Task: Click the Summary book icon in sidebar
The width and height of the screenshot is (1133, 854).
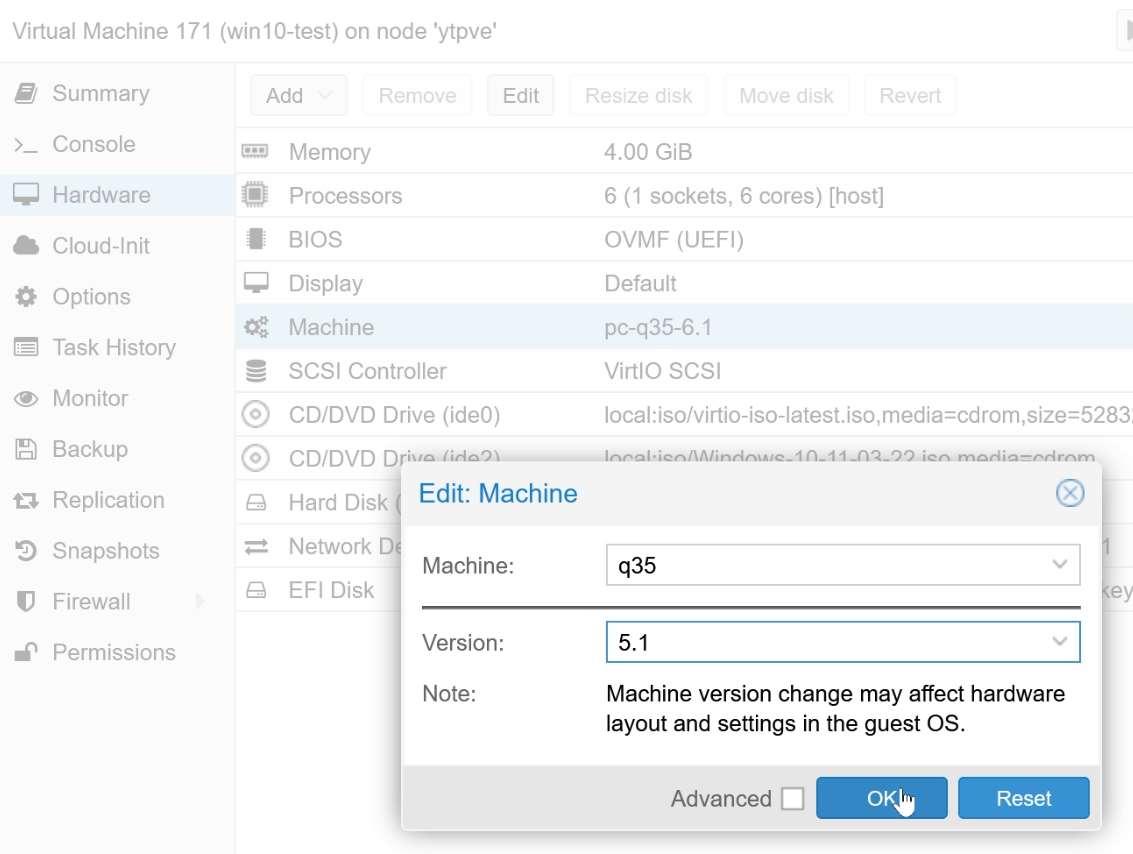Action: point(26,94)
